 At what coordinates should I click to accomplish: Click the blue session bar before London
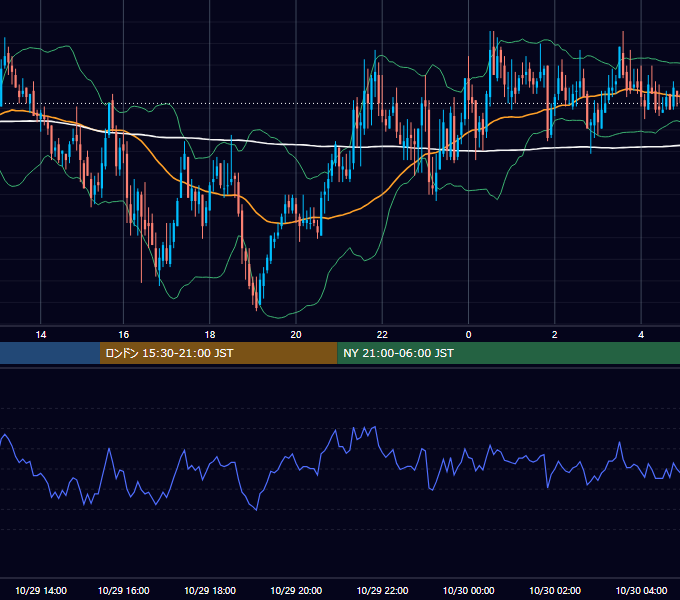(50, 353)
